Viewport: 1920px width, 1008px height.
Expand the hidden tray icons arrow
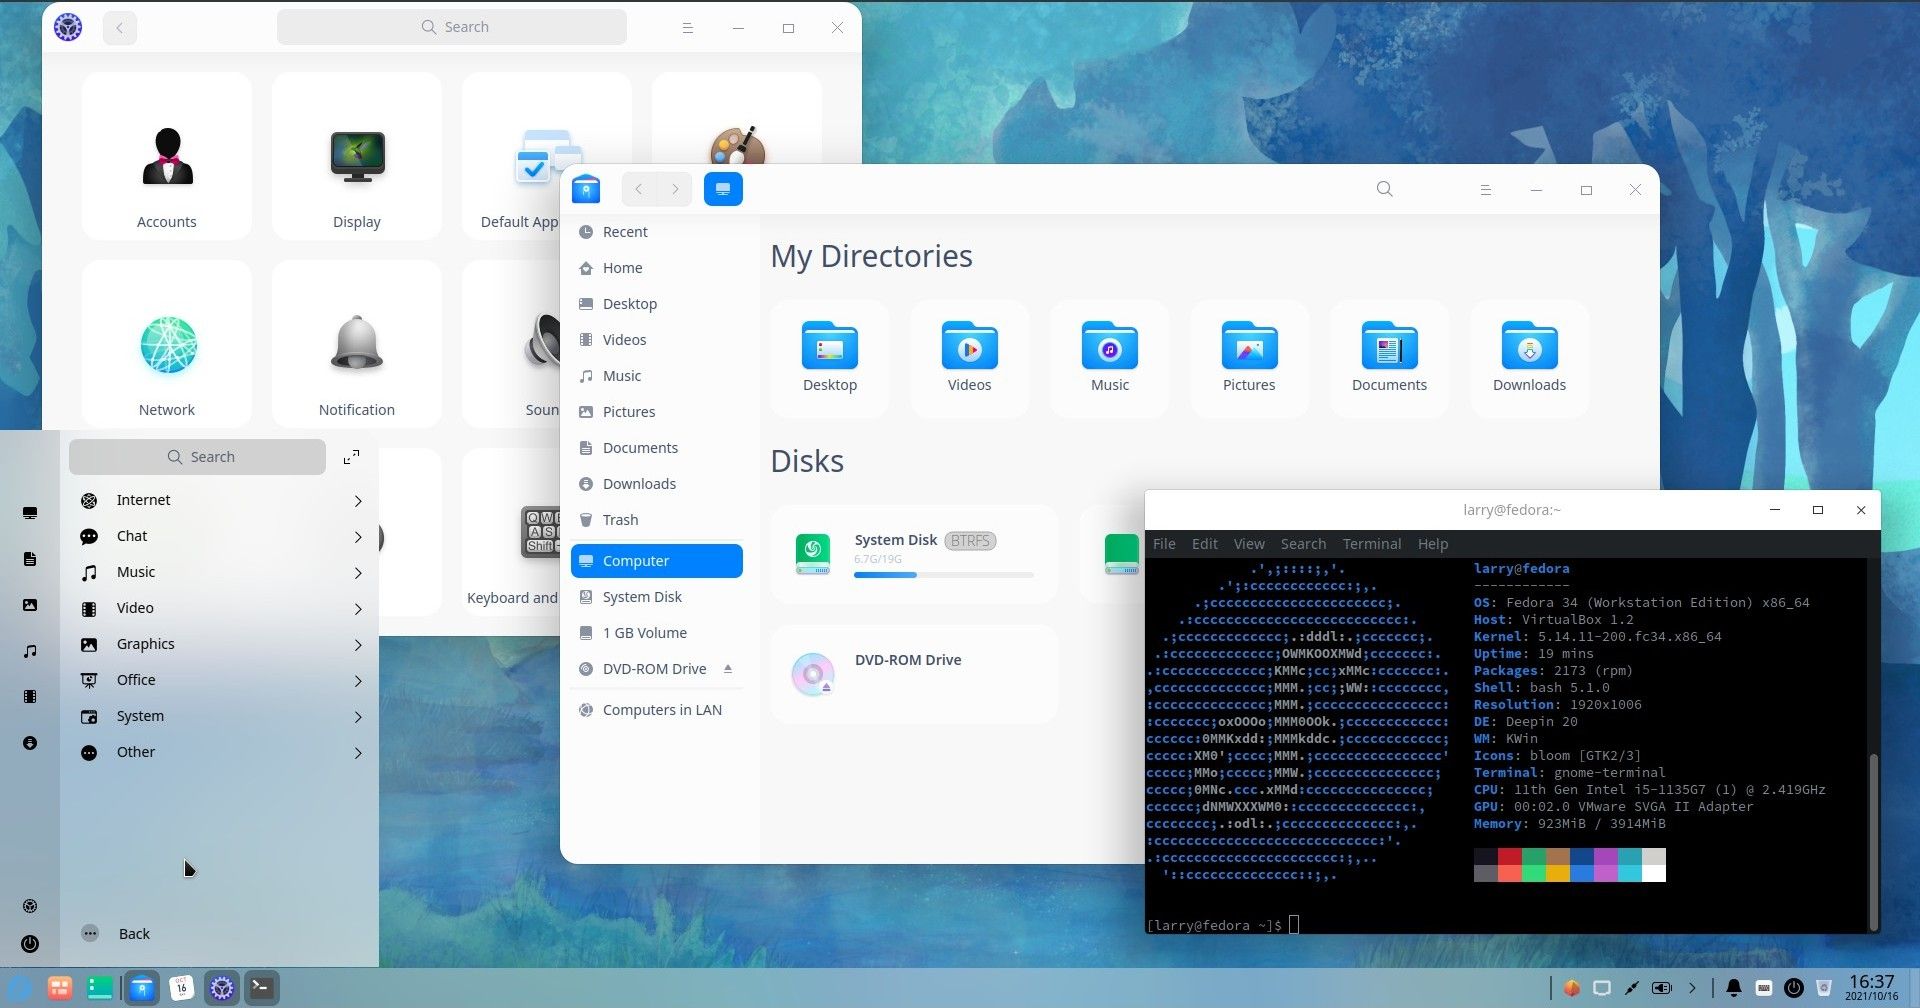1694,987
